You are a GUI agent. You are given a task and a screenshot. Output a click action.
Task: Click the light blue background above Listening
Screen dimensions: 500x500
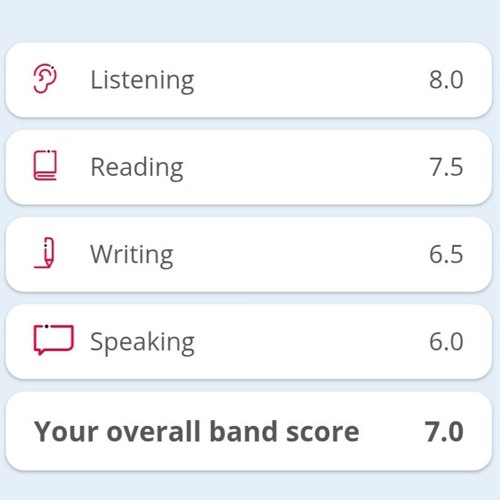coord(250,20)
